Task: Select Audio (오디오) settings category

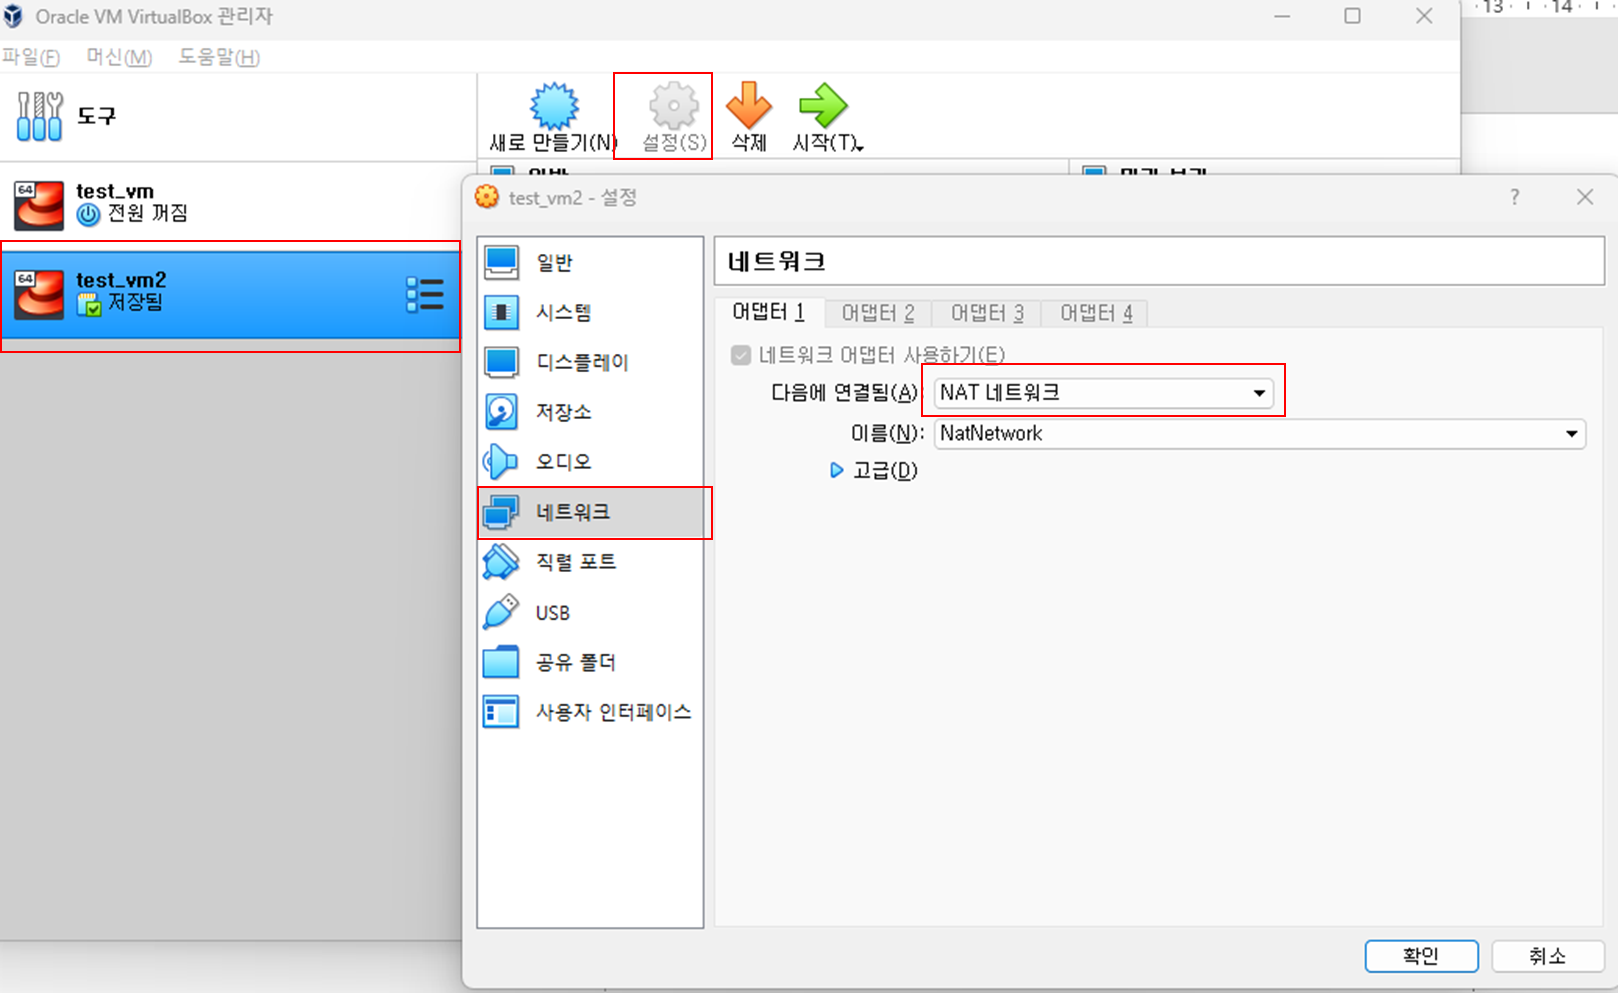Action: tap(590, 462)
